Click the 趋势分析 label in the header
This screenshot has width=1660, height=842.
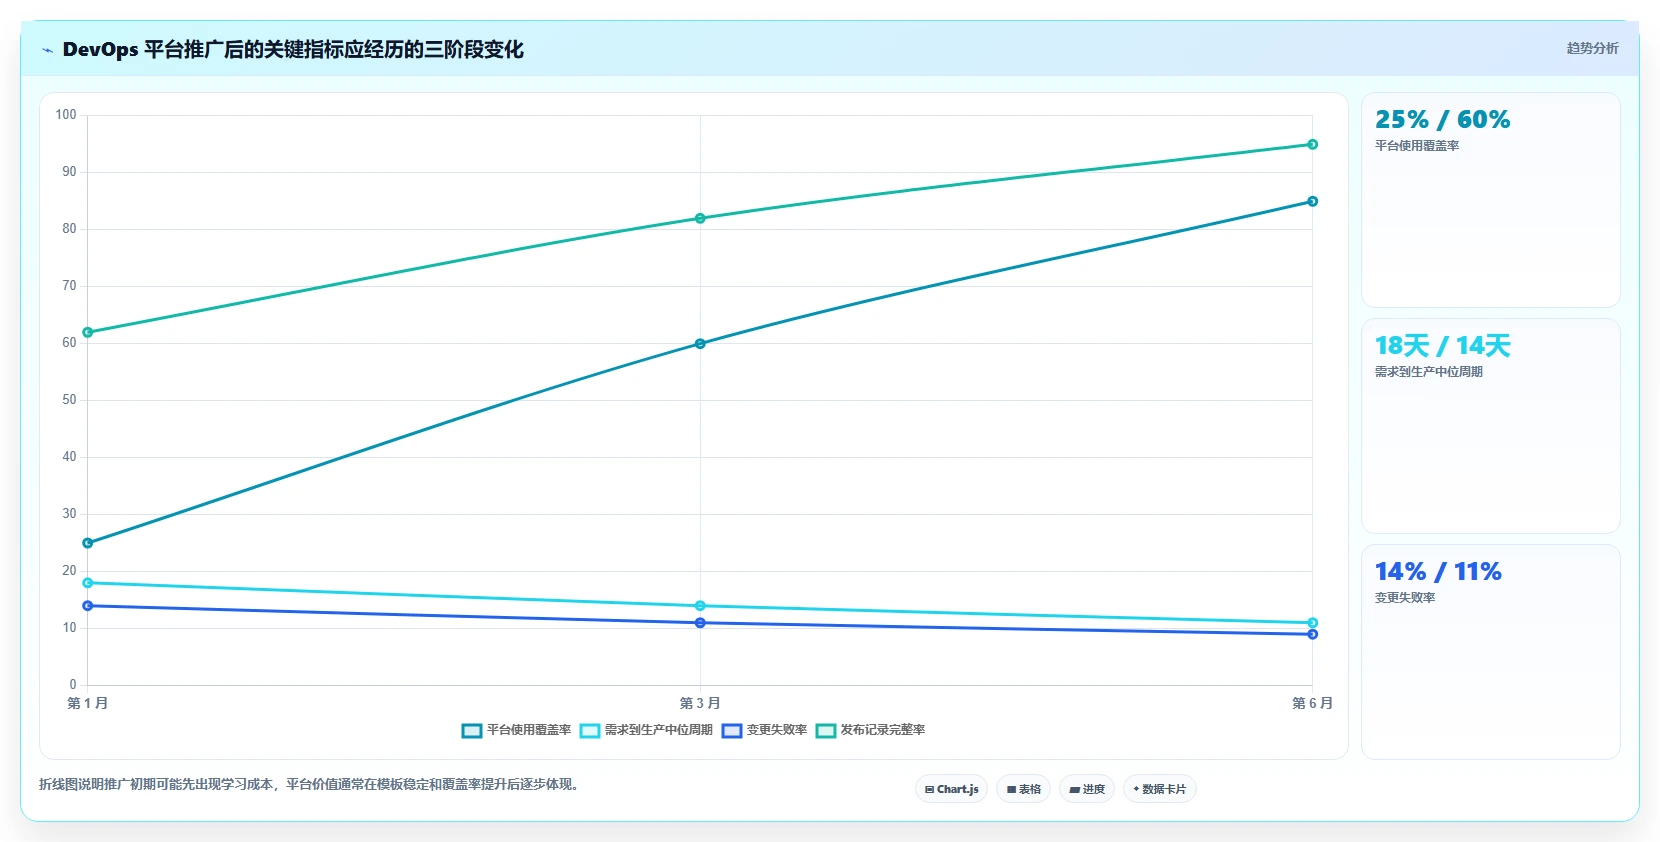(1592, 48)
